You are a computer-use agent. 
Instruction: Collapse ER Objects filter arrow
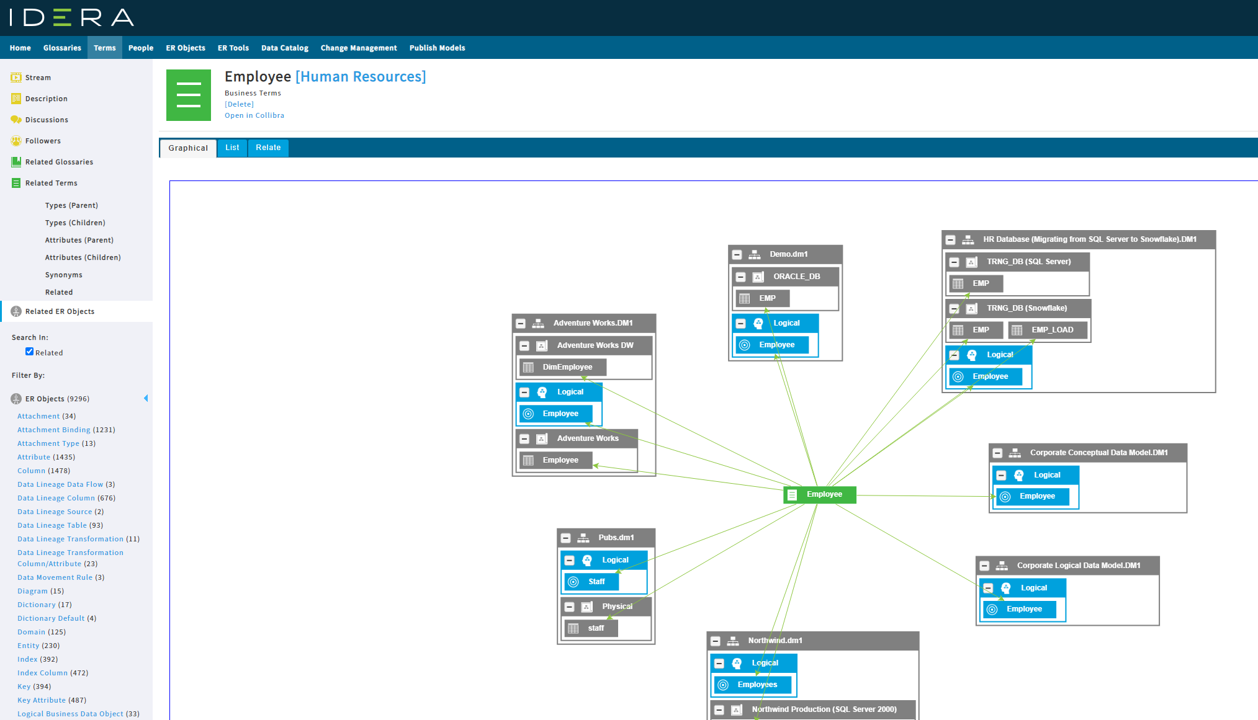pos(146,399)
